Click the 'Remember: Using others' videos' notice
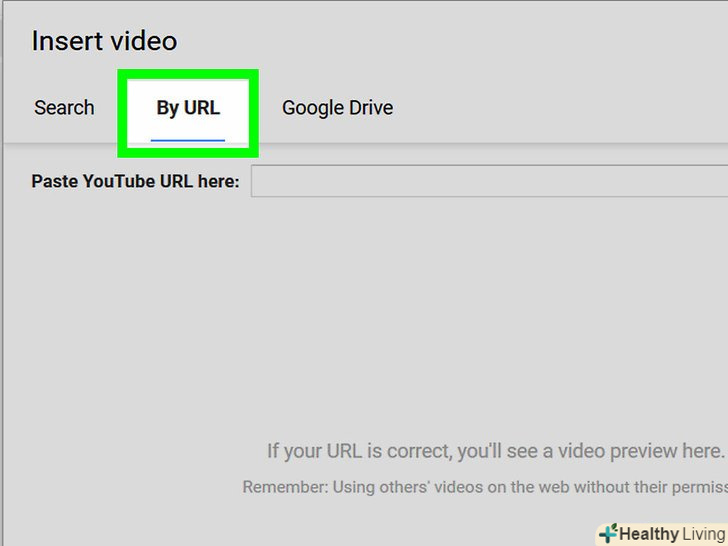728x546 pixels. tap(485, 487)
